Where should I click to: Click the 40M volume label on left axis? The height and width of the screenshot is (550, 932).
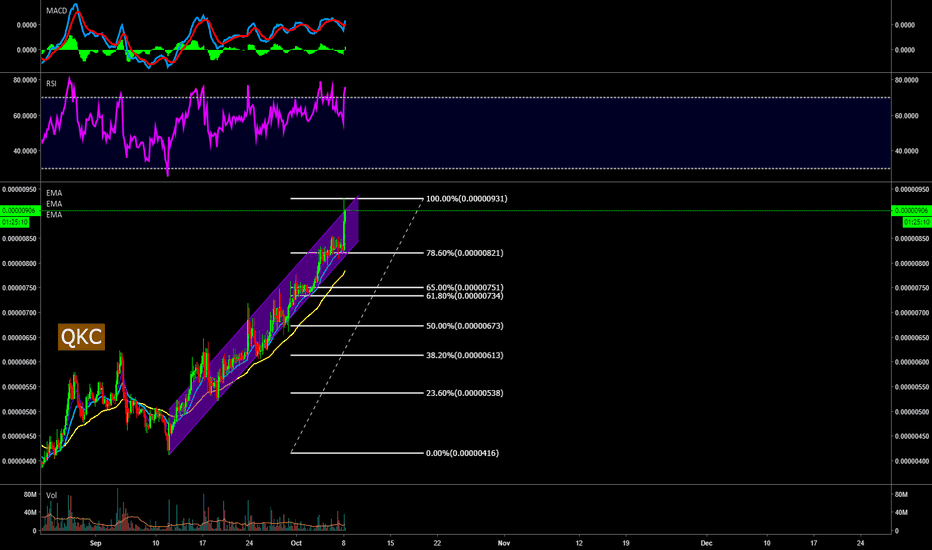point(30,513)
